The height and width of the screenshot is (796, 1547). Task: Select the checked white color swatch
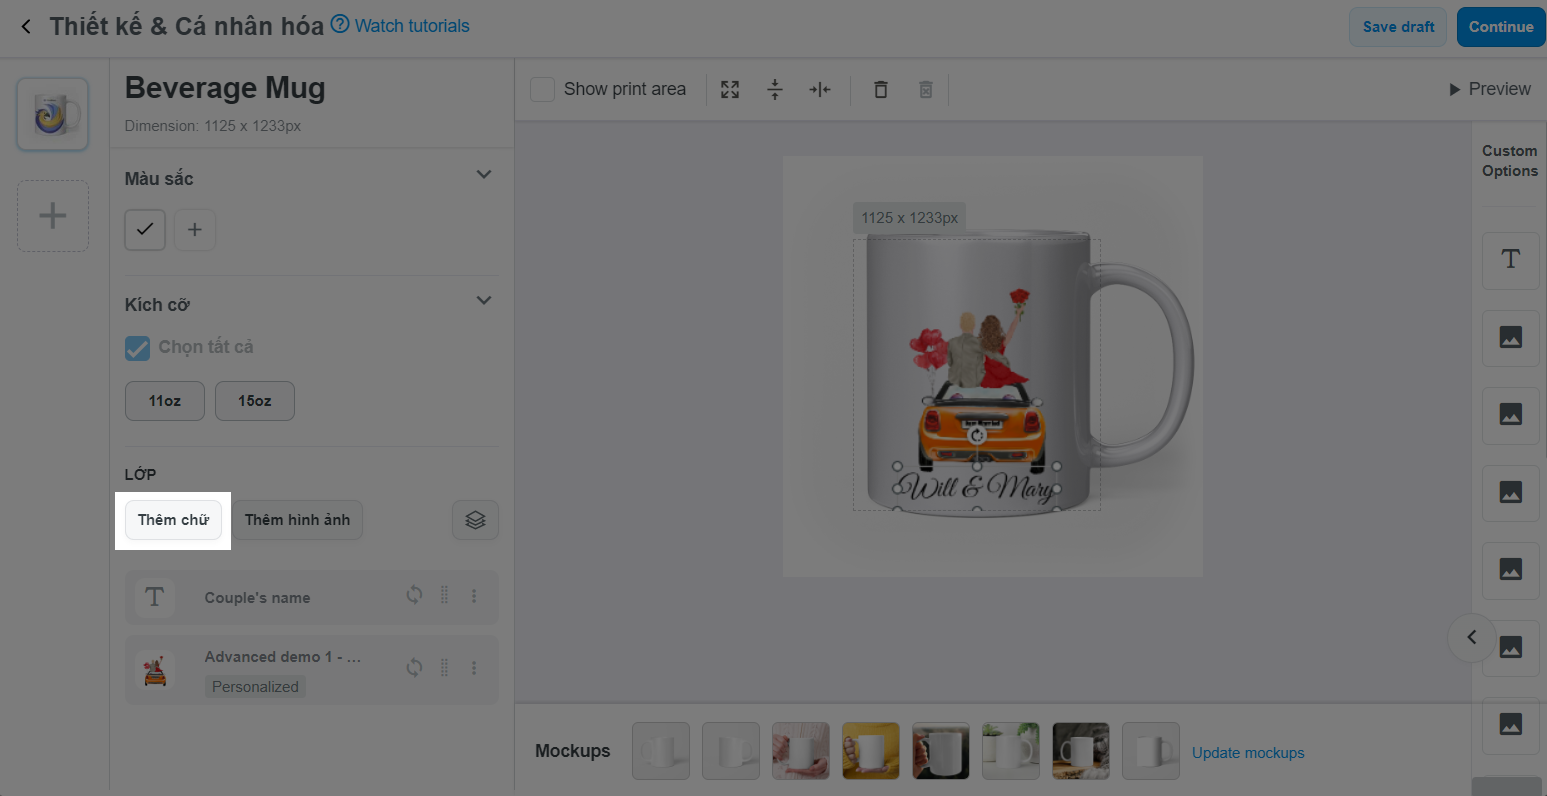[x=145, y=230]
